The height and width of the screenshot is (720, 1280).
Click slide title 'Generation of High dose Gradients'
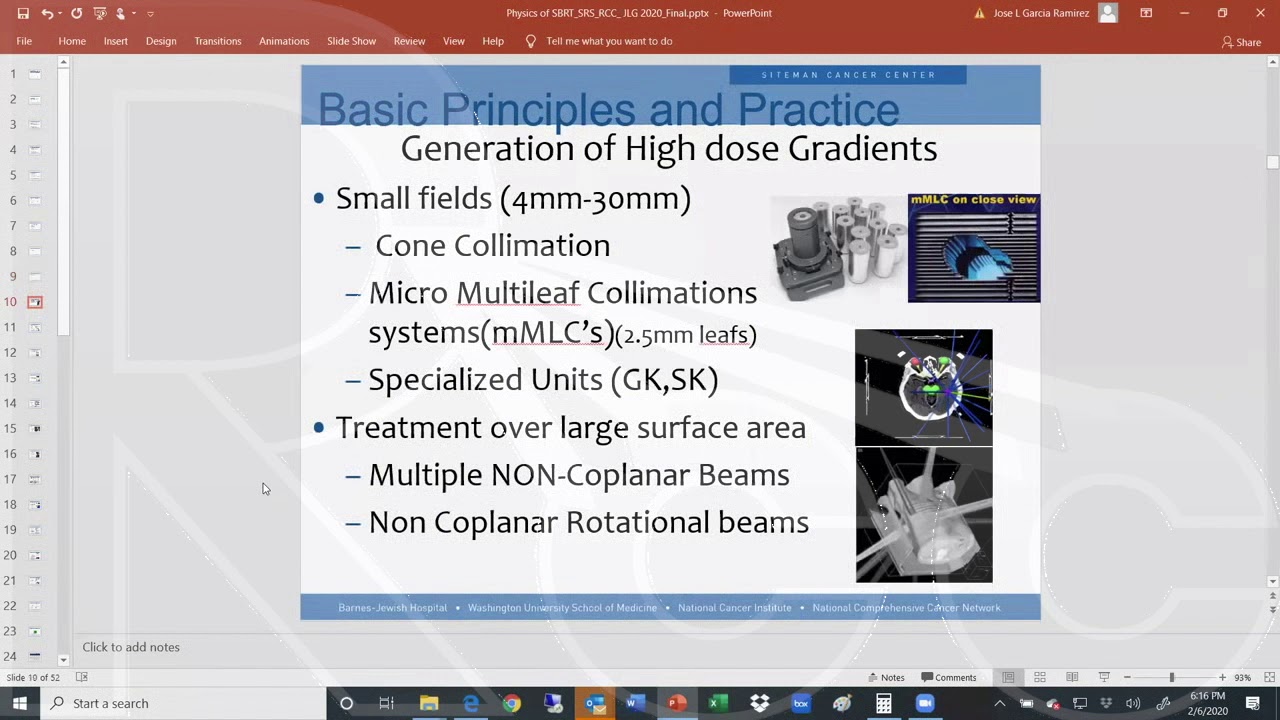coord(669,148)
